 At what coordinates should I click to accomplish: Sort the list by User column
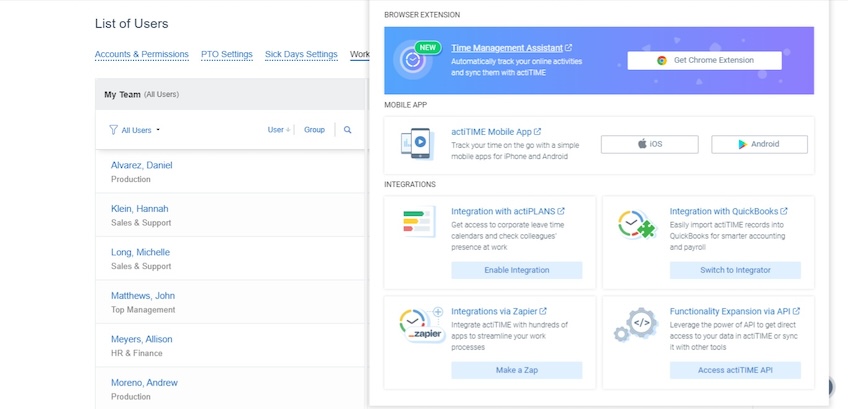(279, 130)
